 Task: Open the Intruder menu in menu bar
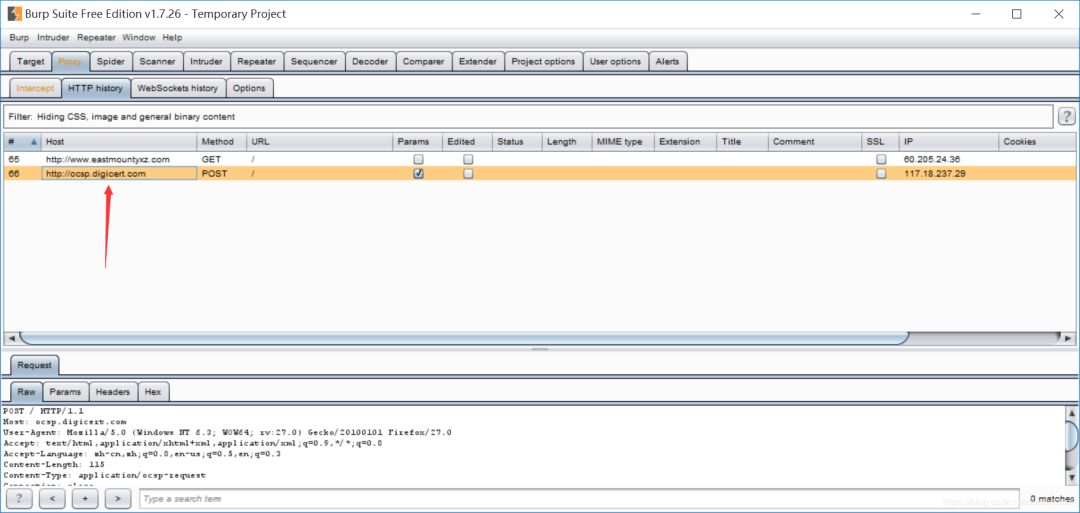[53, 38]
